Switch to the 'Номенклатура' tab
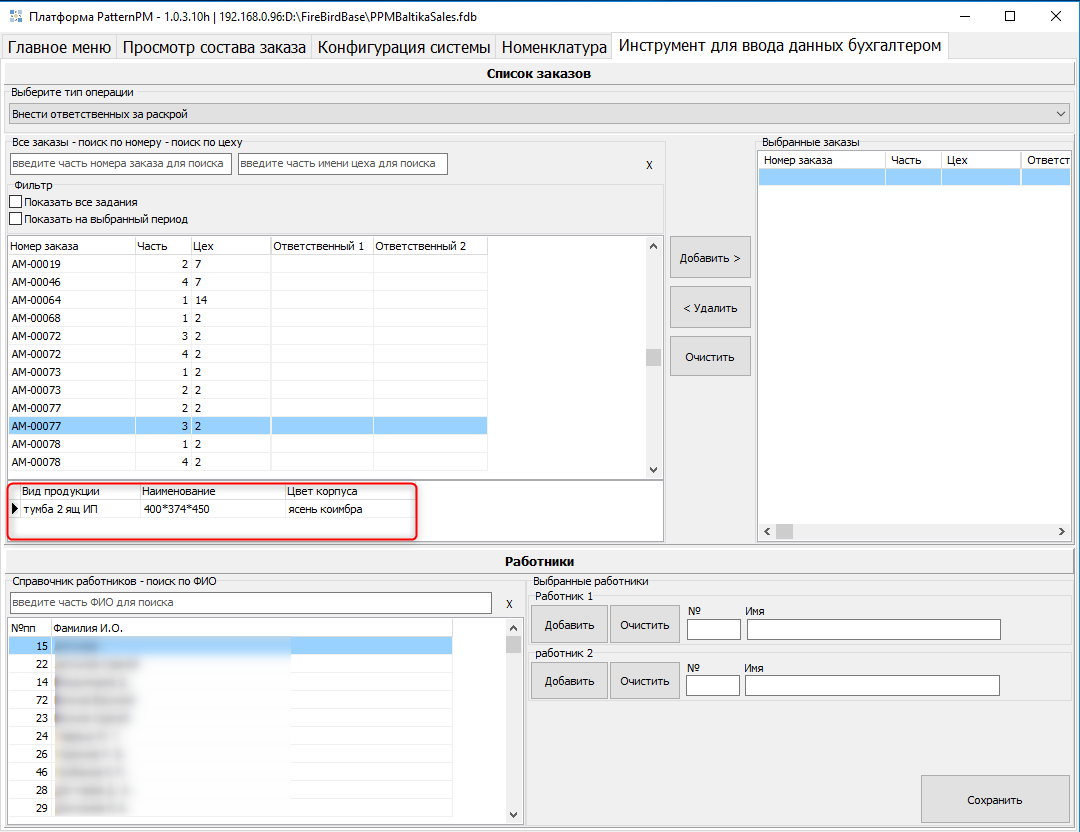The image size is (1080, 832). tap(554, 47)
